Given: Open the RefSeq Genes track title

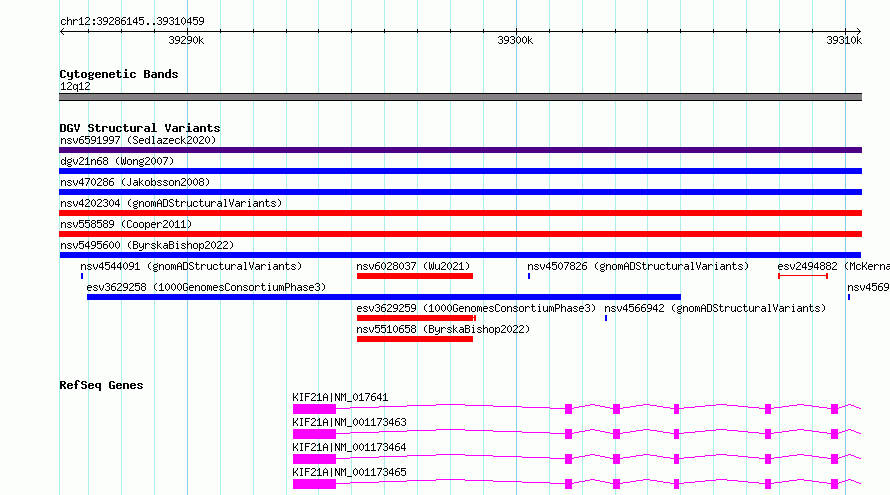Looking at the screenshot, I should tap(101, 385).
